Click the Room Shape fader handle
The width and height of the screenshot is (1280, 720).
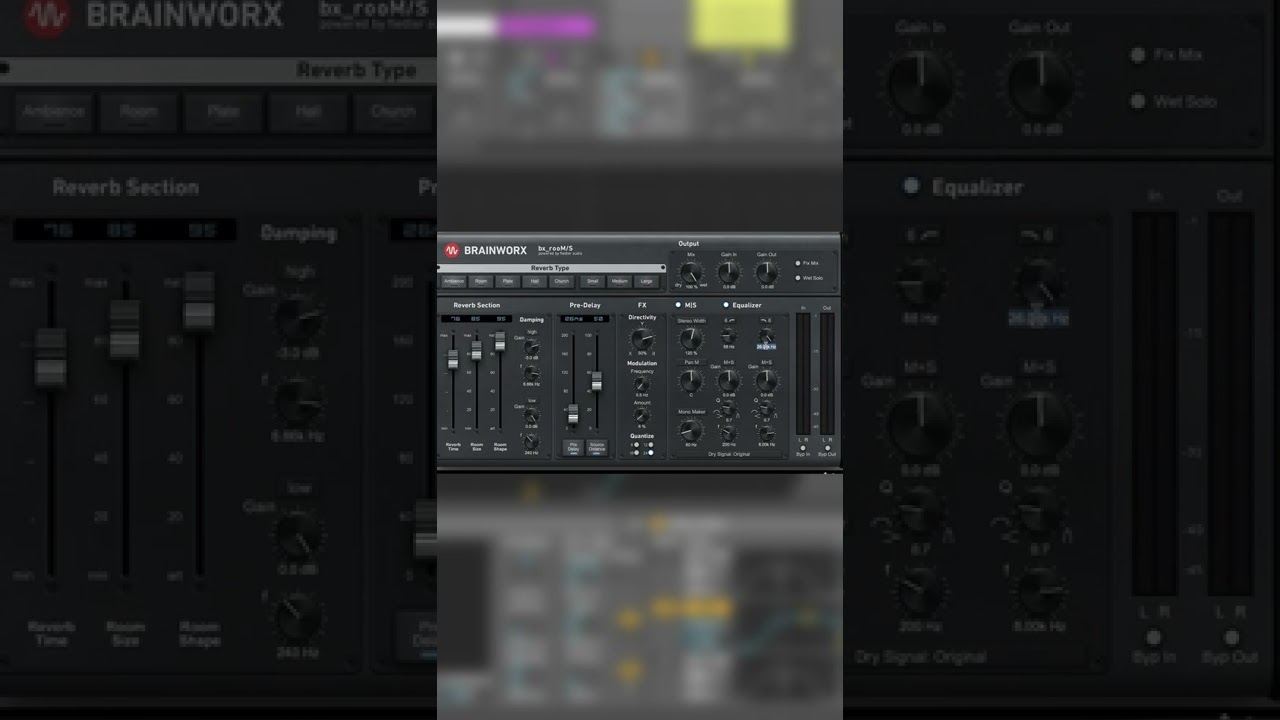click(x=500, y=341)
